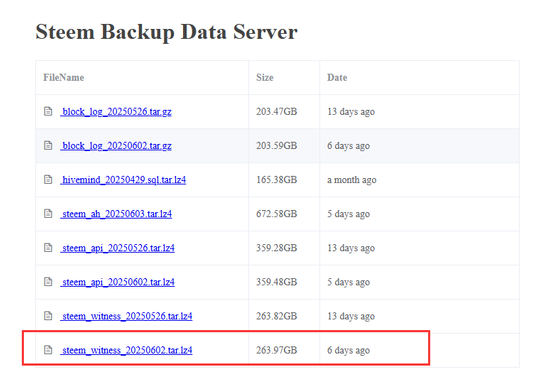Download steem_ah_20250603.tar.lz4 file

click(116, 214)
